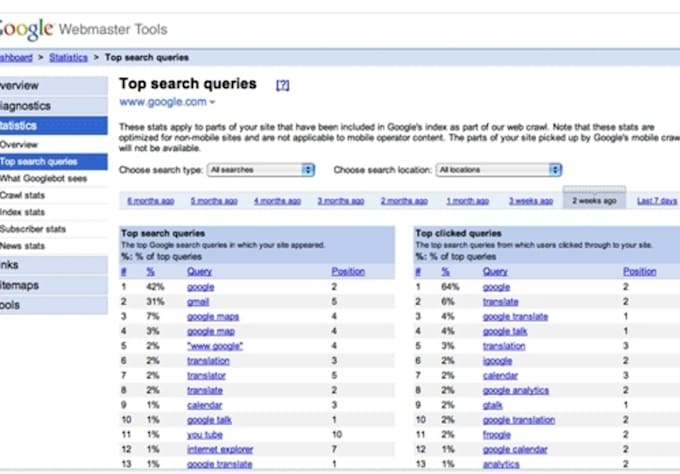Click the Google logo
This screenshot has height=474, width=680.
click(x=26, y=29)
